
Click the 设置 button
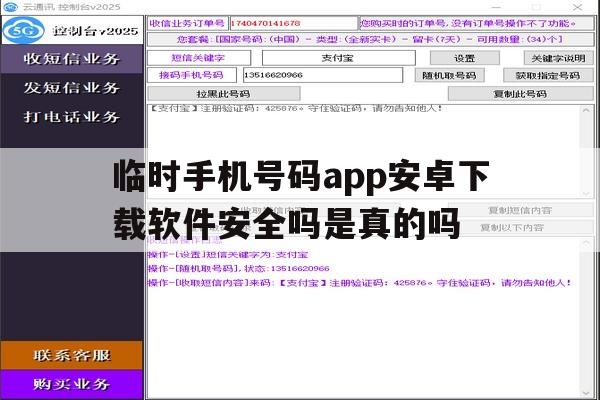coord(465,58)
